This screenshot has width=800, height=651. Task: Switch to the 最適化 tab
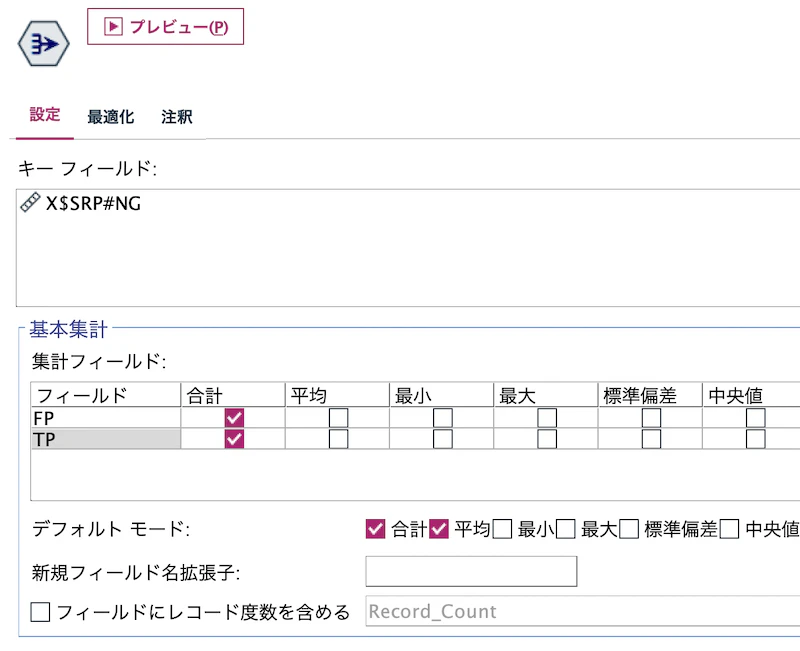click(110, 116)
